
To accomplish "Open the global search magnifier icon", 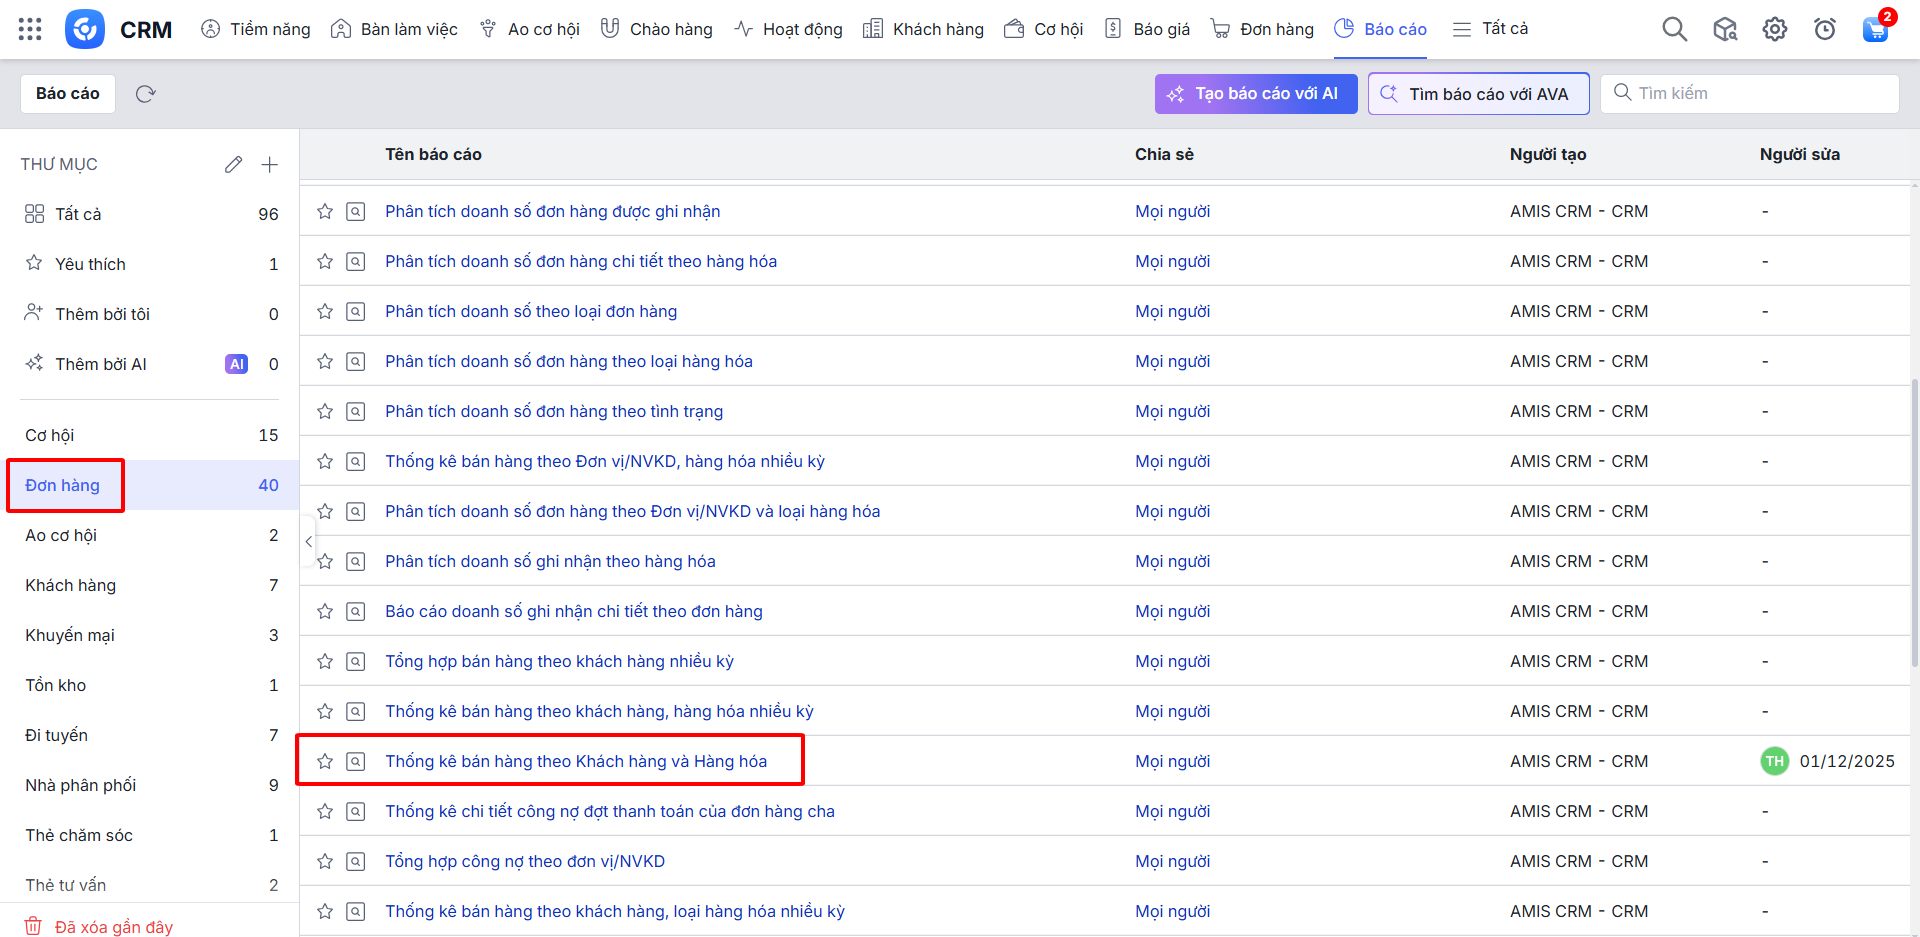I will [x=1674, y=29].
